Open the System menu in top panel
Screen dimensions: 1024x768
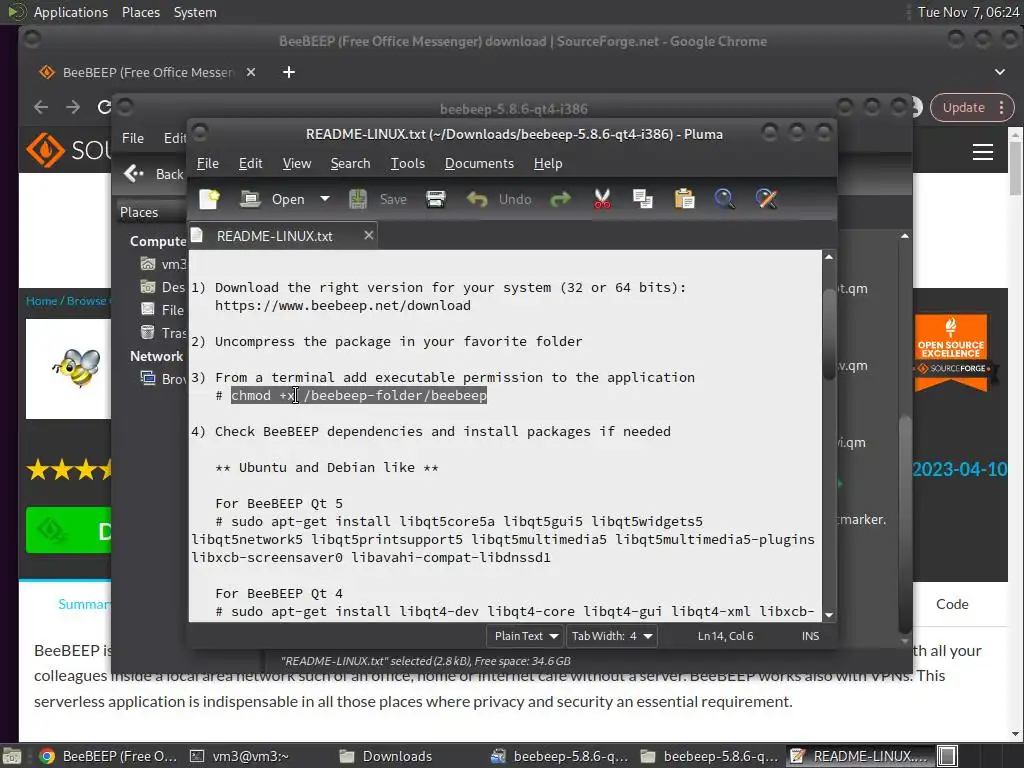pyautogui.click(x=195, y=12)
